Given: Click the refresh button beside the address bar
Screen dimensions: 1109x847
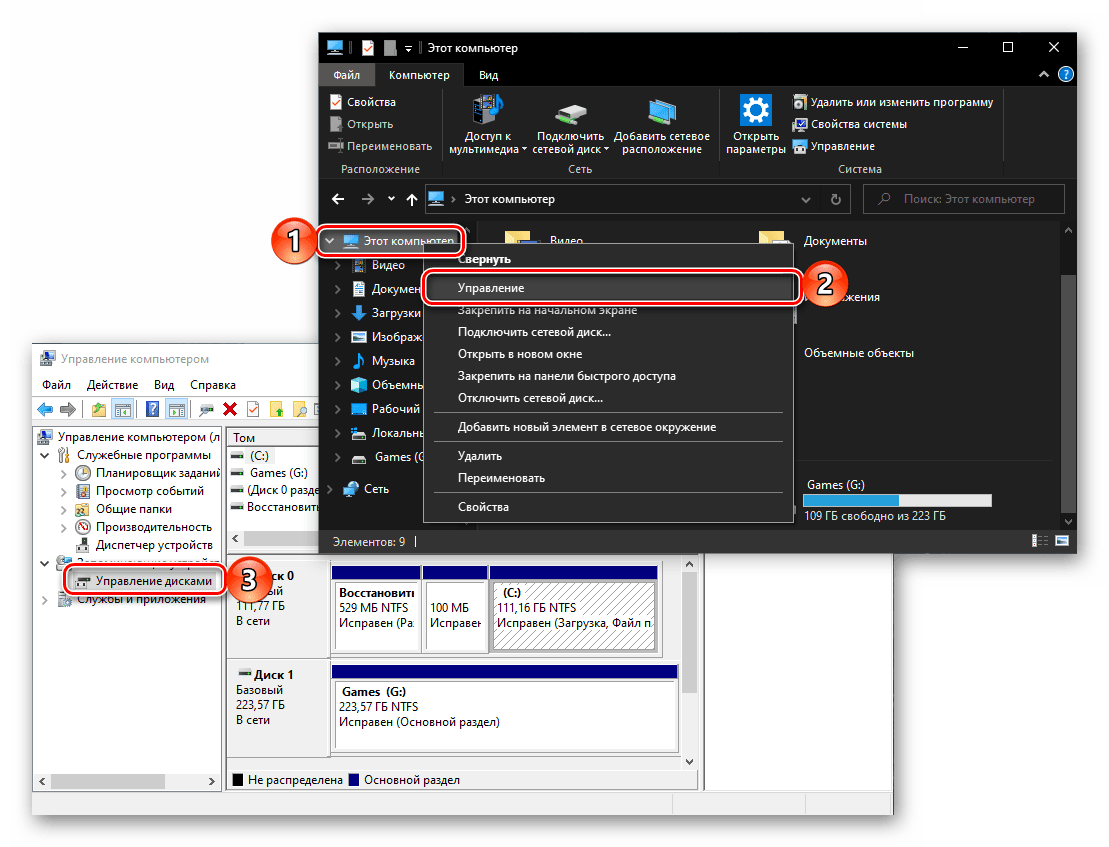Looking at the screenshot, I should pyautogui.click(x=836, y=199).
